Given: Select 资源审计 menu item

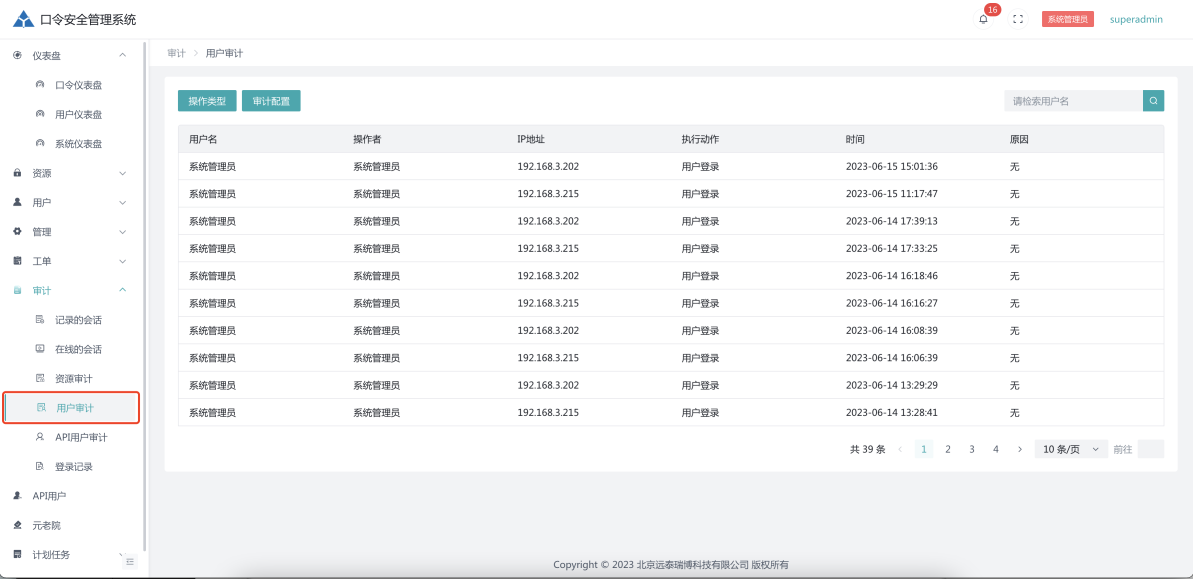Looking at the screenshot, I should click(73, 378).
